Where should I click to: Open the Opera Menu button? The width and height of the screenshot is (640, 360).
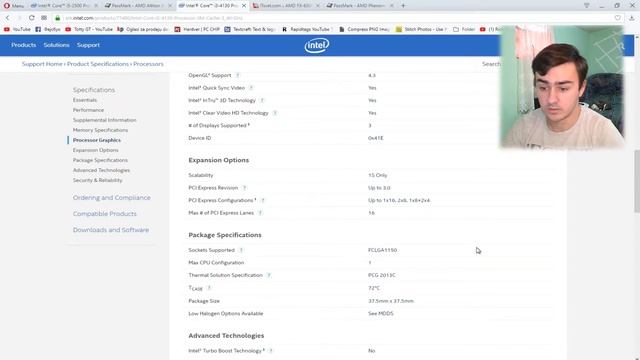point(13,6)
